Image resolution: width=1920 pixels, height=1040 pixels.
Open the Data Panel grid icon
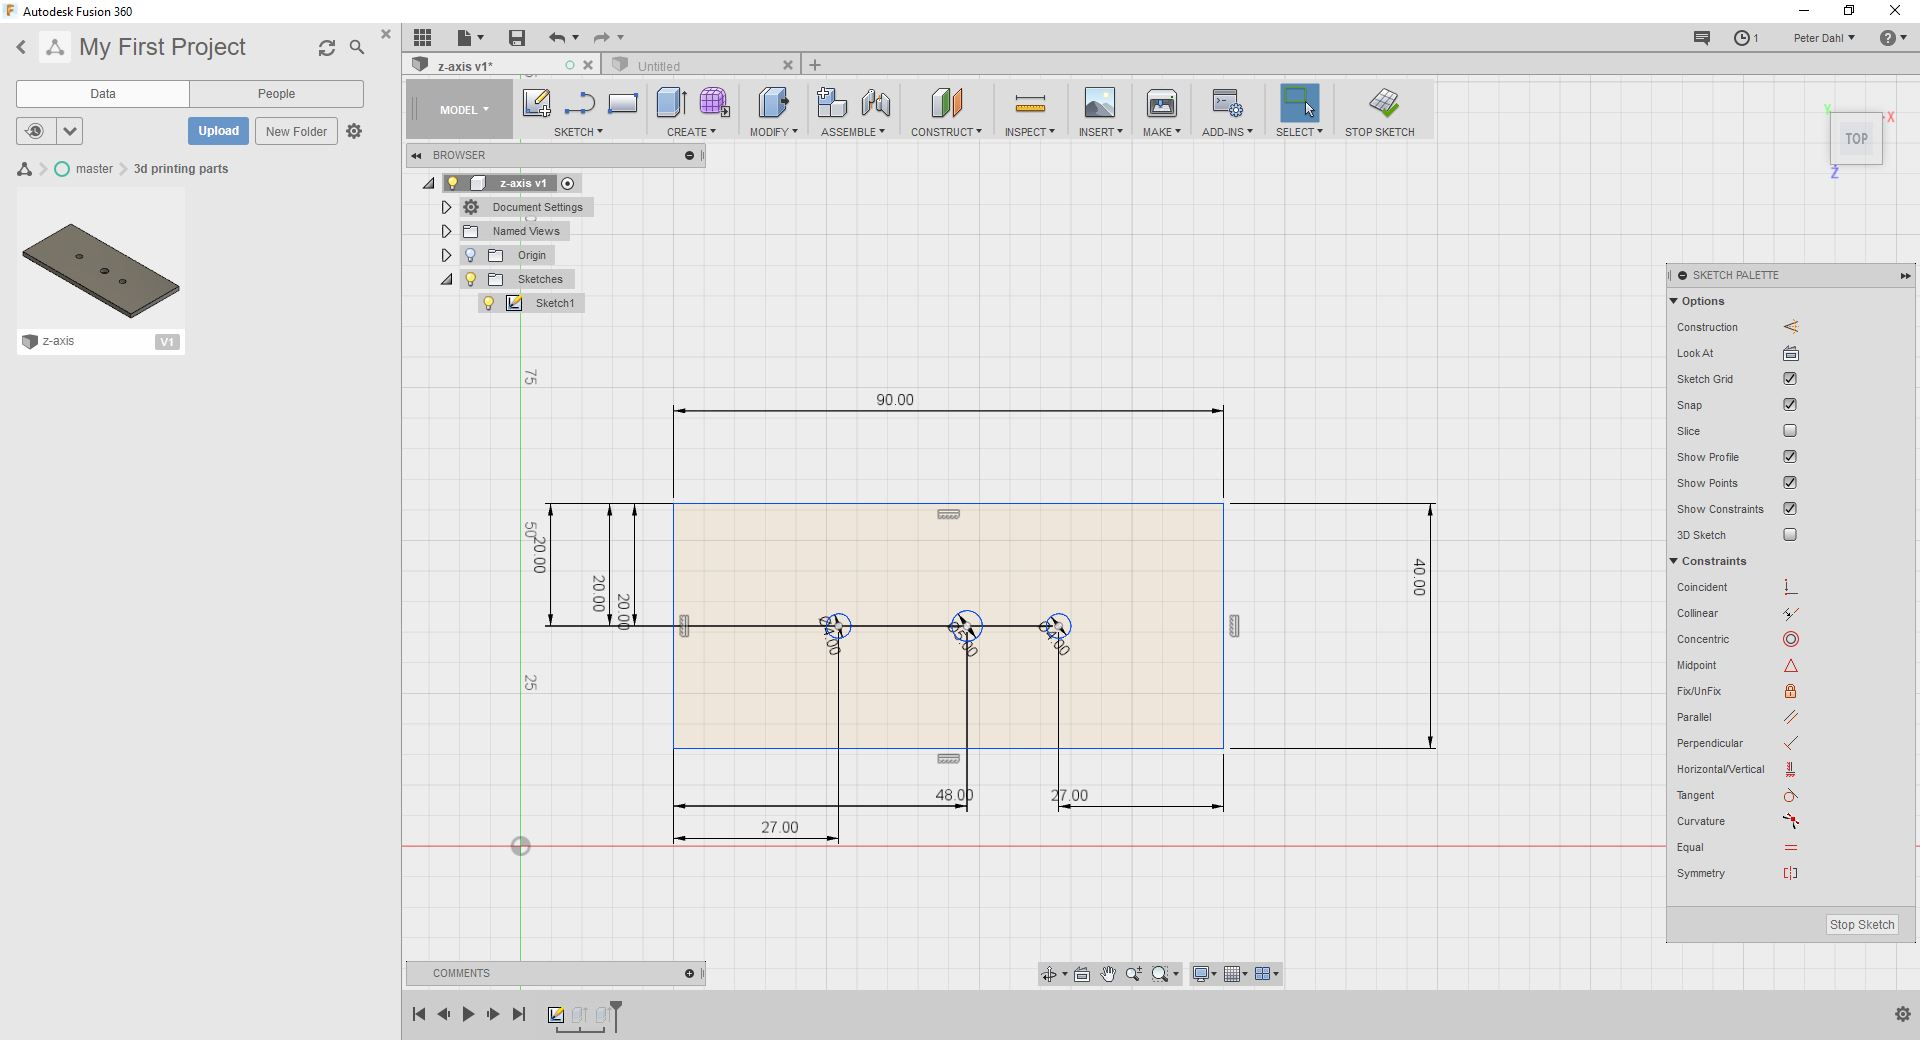tap(423, 38)
